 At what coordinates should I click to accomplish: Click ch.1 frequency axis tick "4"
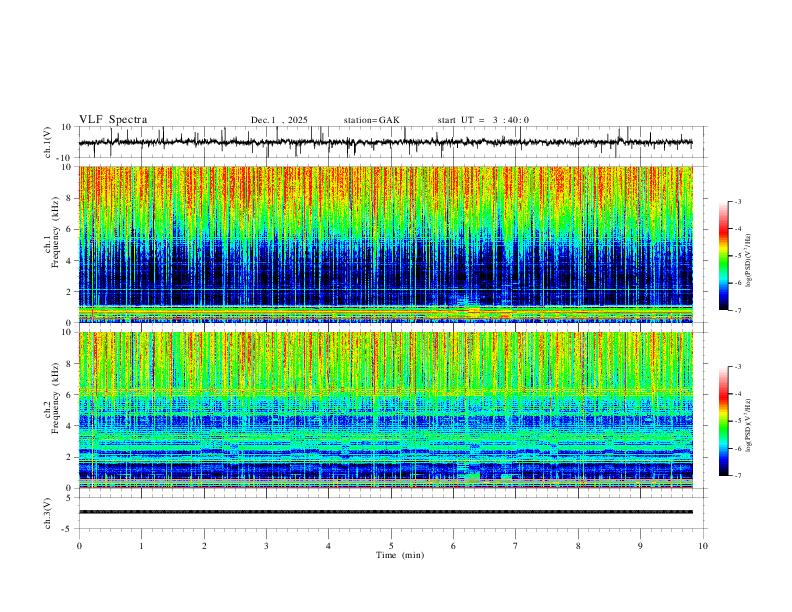point(69,261)
